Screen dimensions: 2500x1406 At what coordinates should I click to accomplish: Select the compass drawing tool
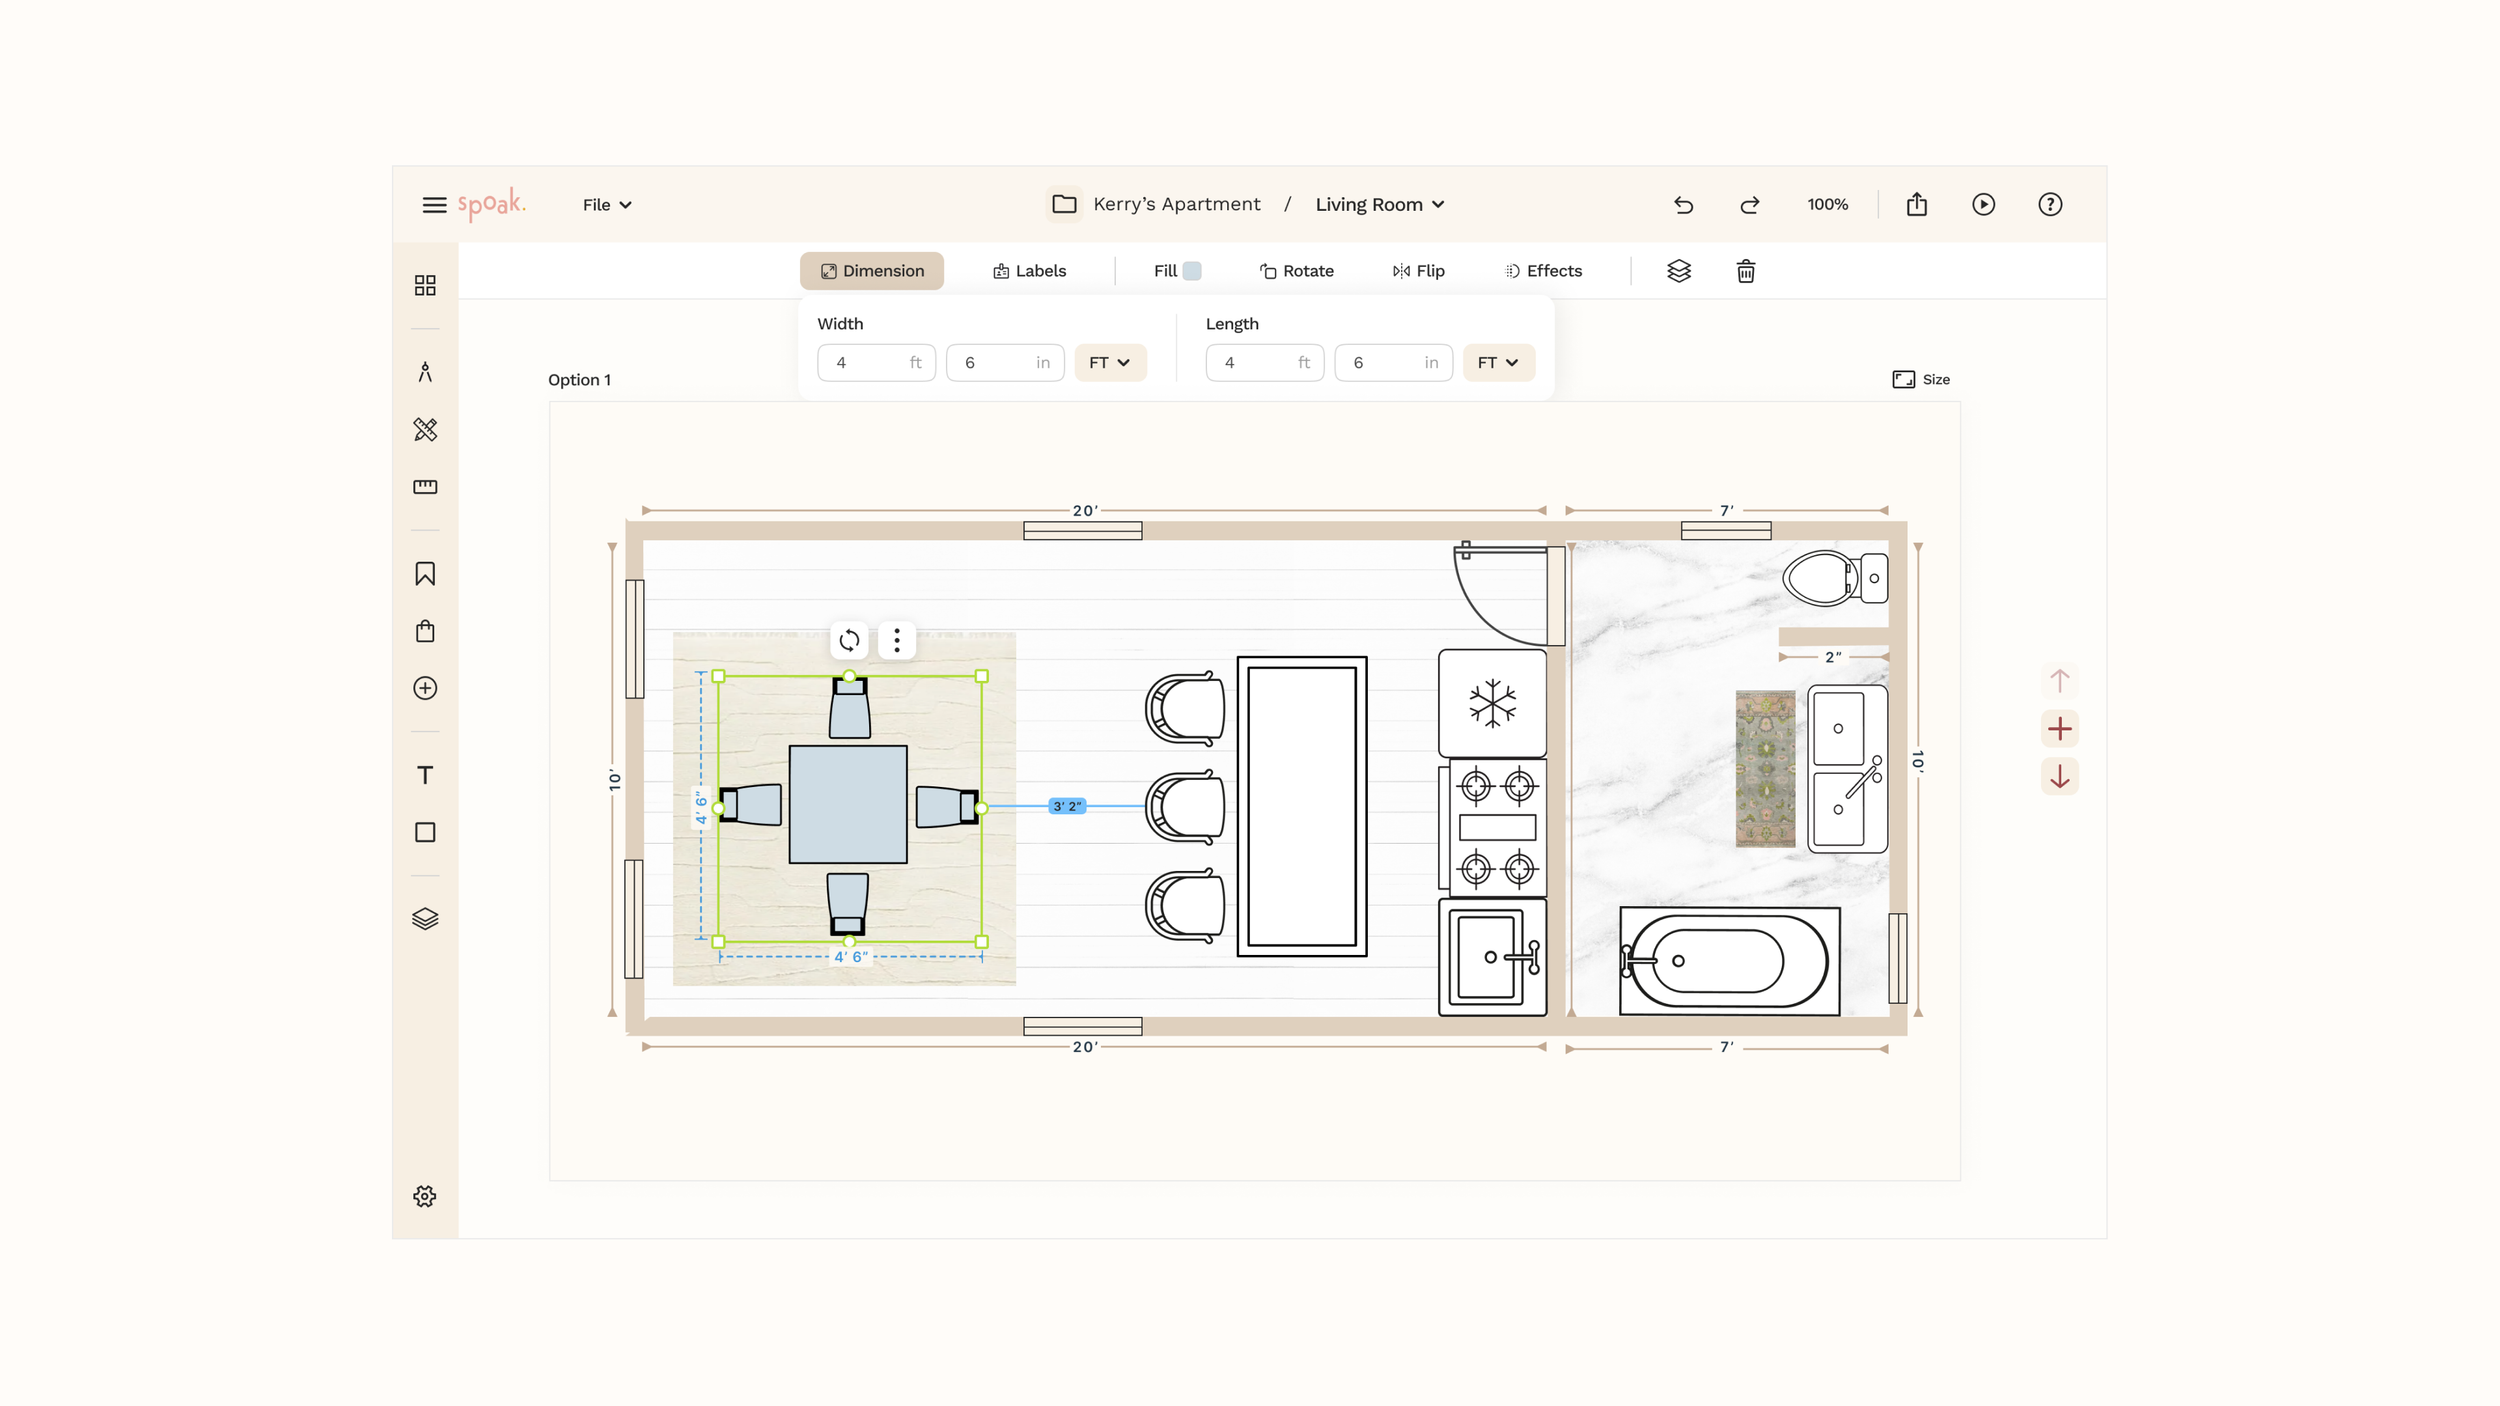425,372
